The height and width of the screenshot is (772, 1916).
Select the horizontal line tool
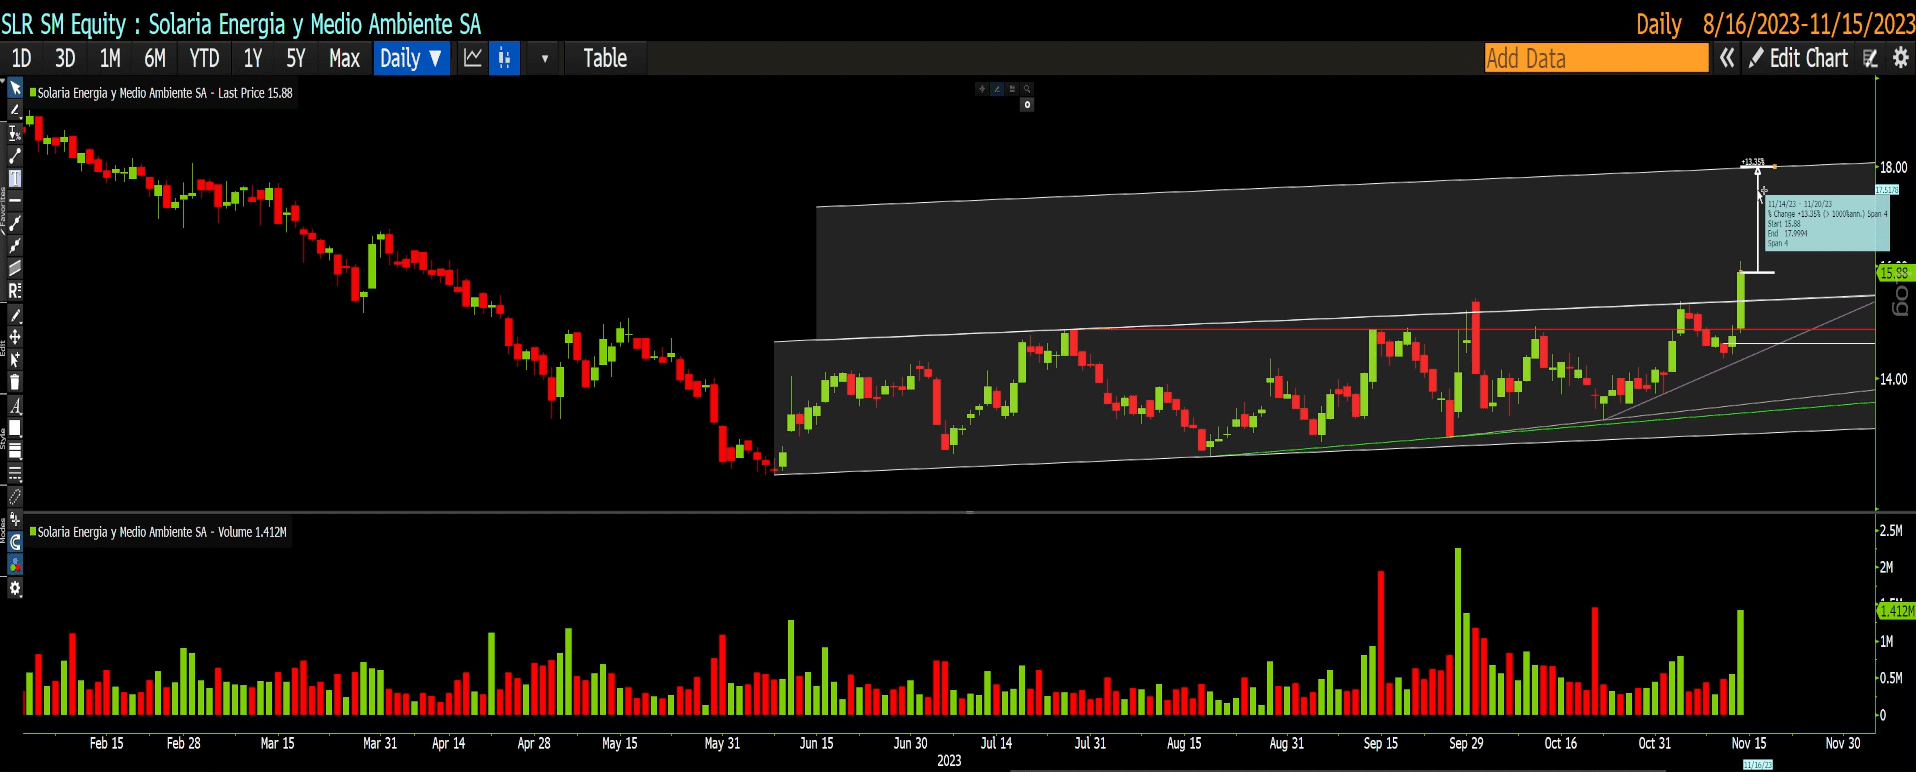click(15, 200)
